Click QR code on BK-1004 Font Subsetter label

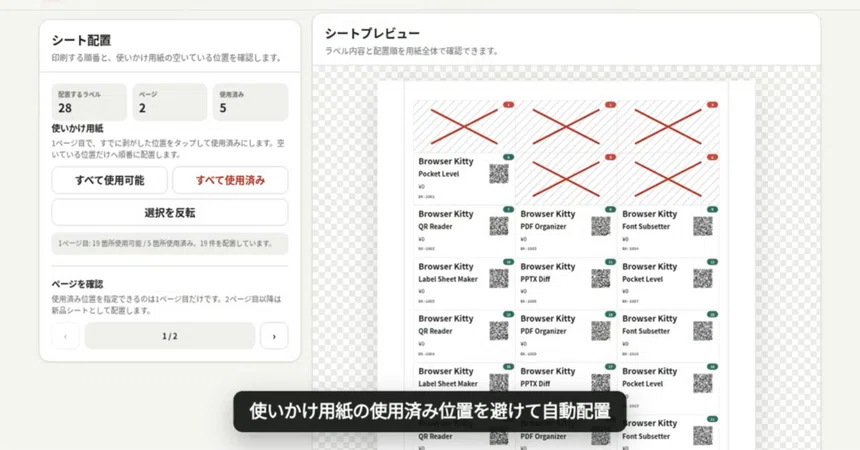[703, 226]
